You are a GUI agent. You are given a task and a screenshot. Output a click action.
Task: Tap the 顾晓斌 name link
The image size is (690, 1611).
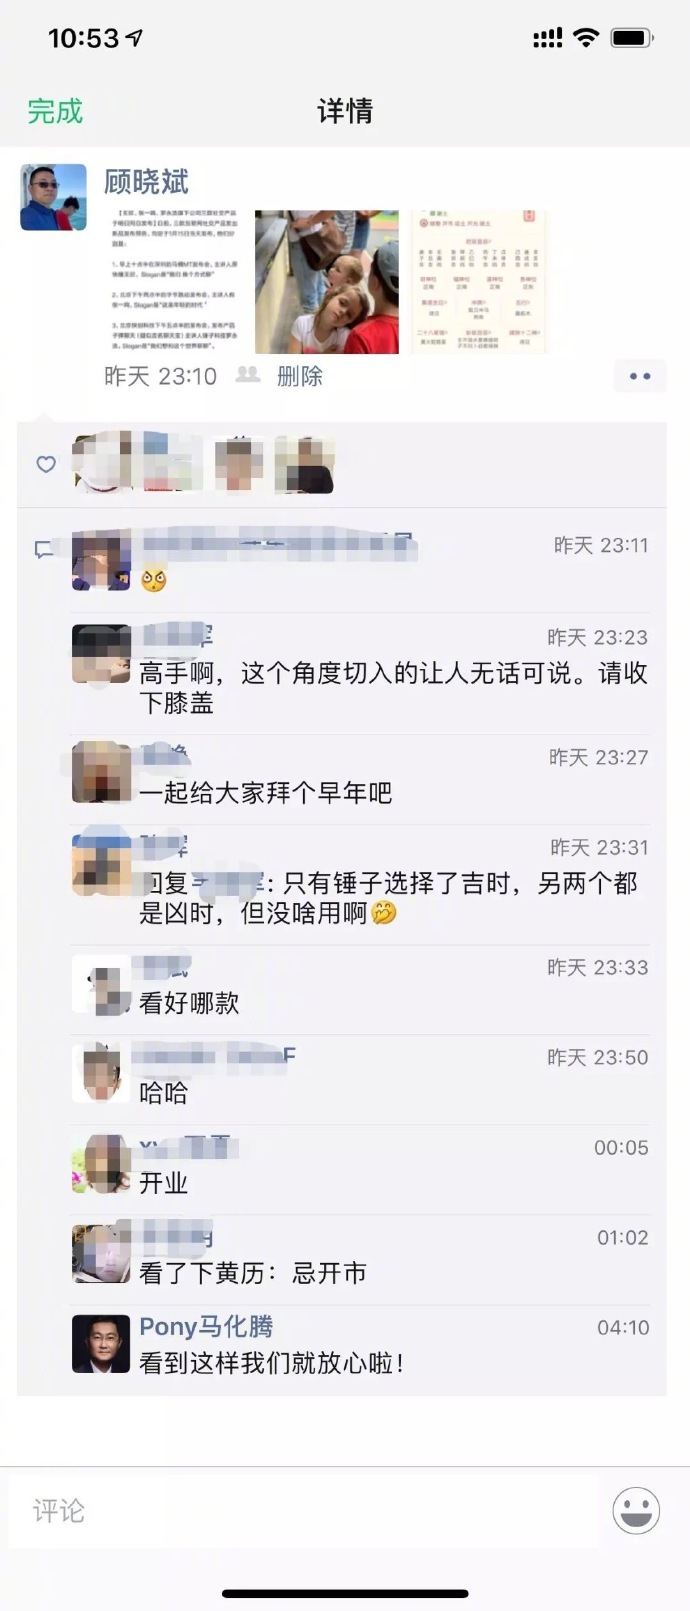147,182
